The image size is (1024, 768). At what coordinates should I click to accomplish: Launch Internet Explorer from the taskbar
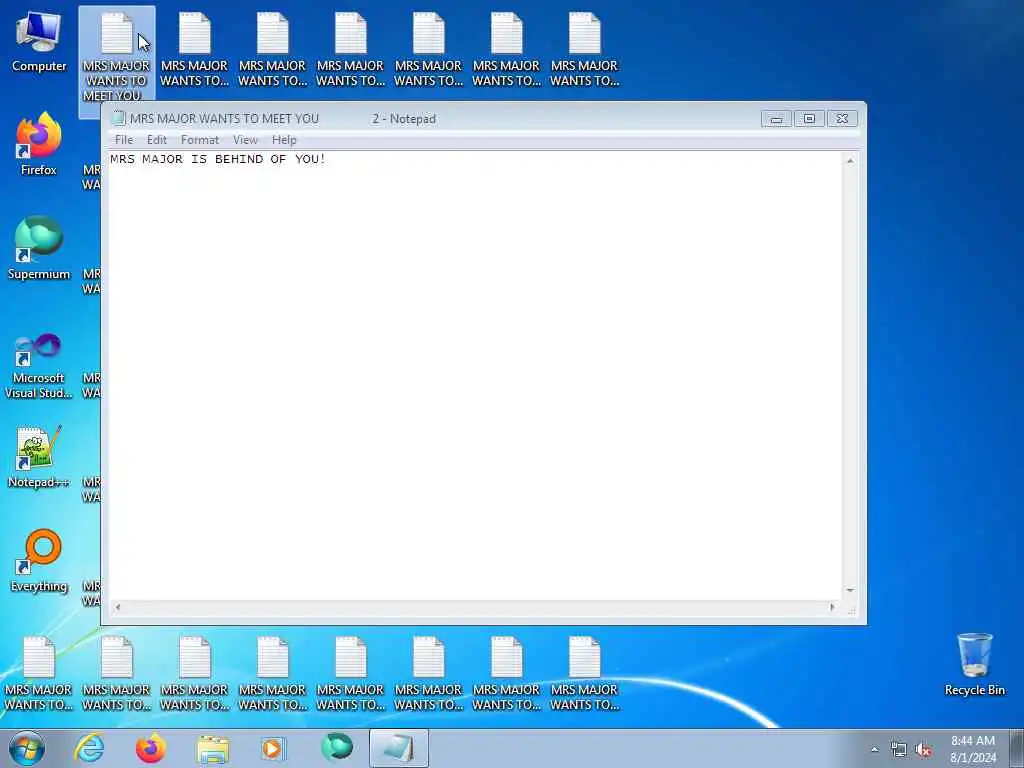coord(89,748)
